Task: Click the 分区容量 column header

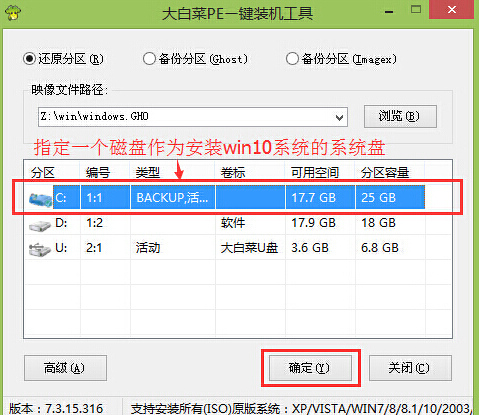Action: tap(390, 173)
